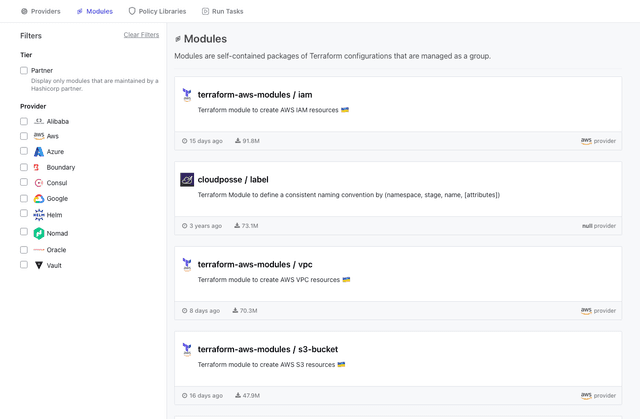
Task: Click the Oracle logo icon
Action: point(39,250)
